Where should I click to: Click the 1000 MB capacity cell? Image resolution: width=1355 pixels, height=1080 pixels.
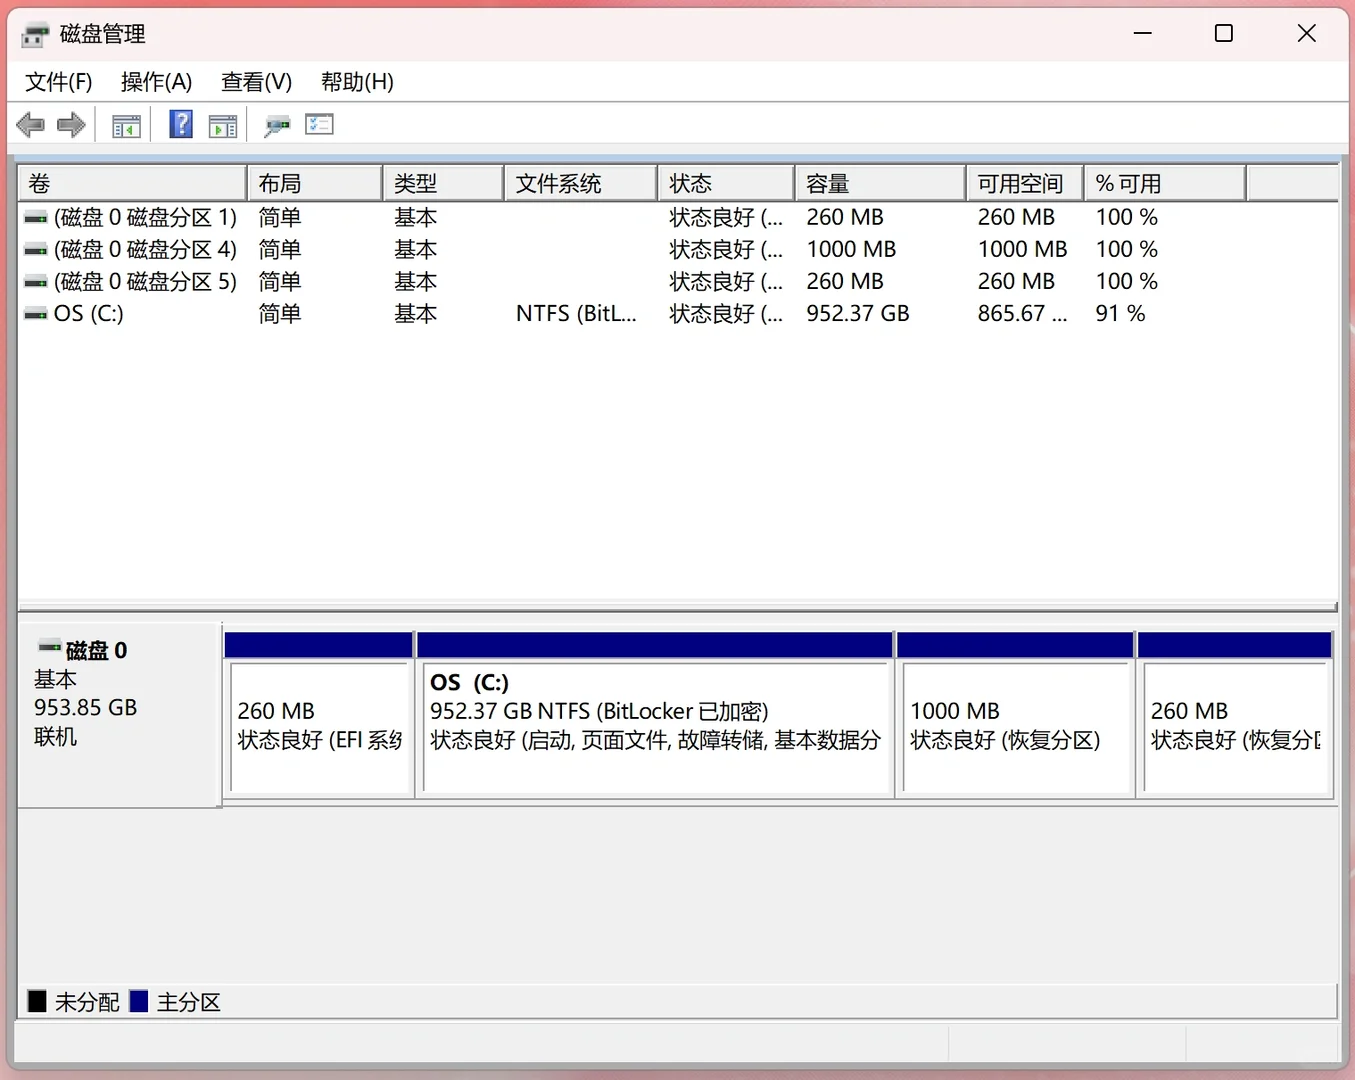[851, 250]
